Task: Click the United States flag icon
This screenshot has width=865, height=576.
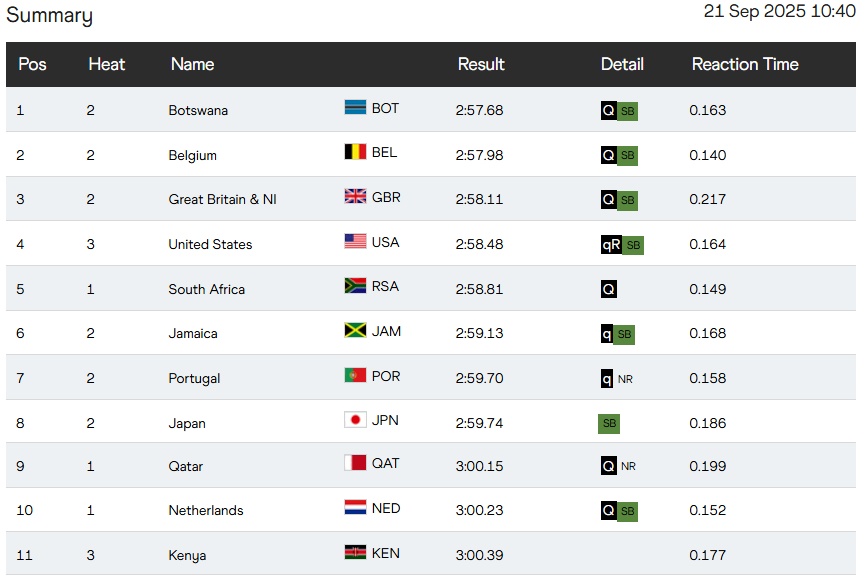Action: (355, 242)
